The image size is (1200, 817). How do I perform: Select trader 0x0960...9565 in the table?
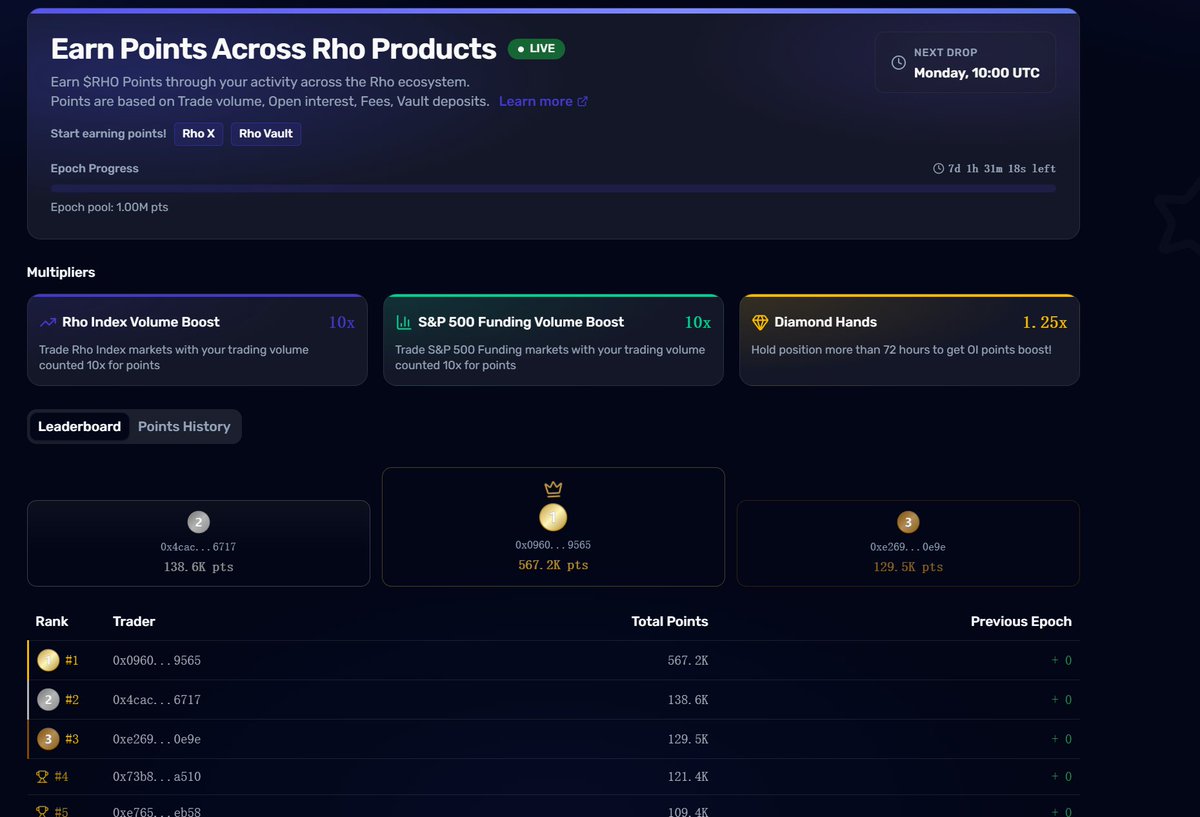coord(157,661)
